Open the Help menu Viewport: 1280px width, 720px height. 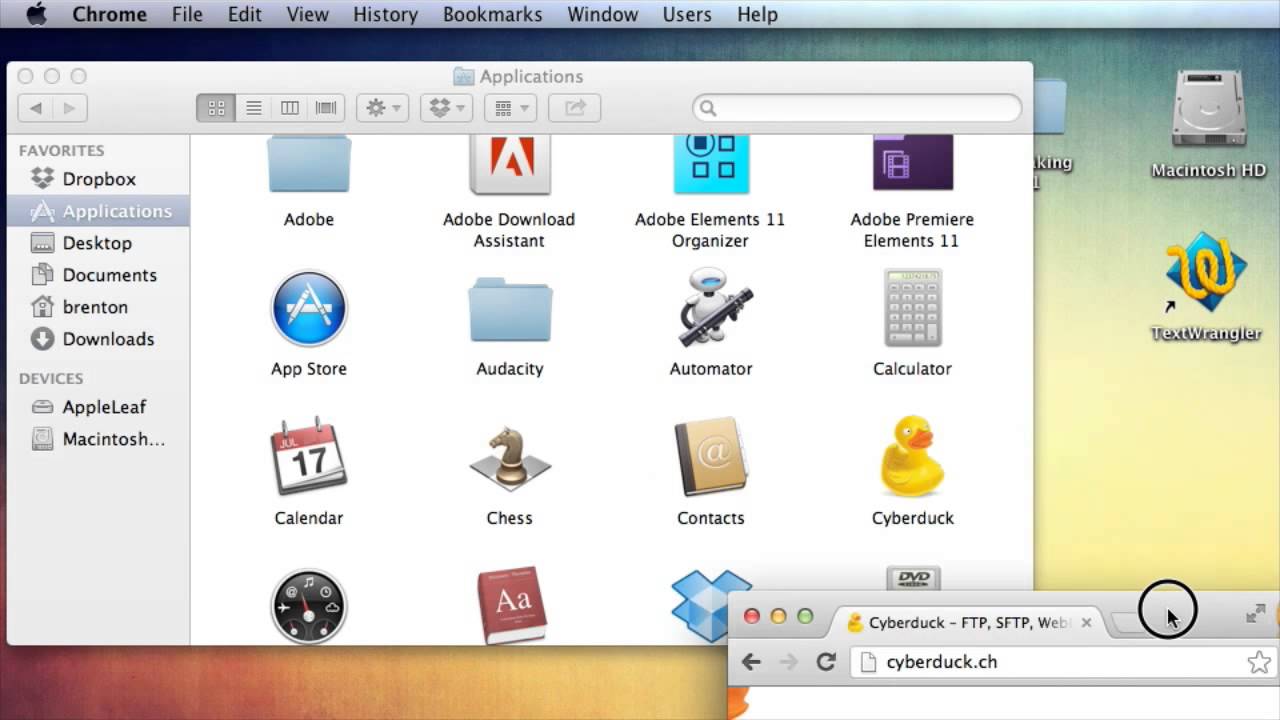pyautogui.click(x=757, y=14)
